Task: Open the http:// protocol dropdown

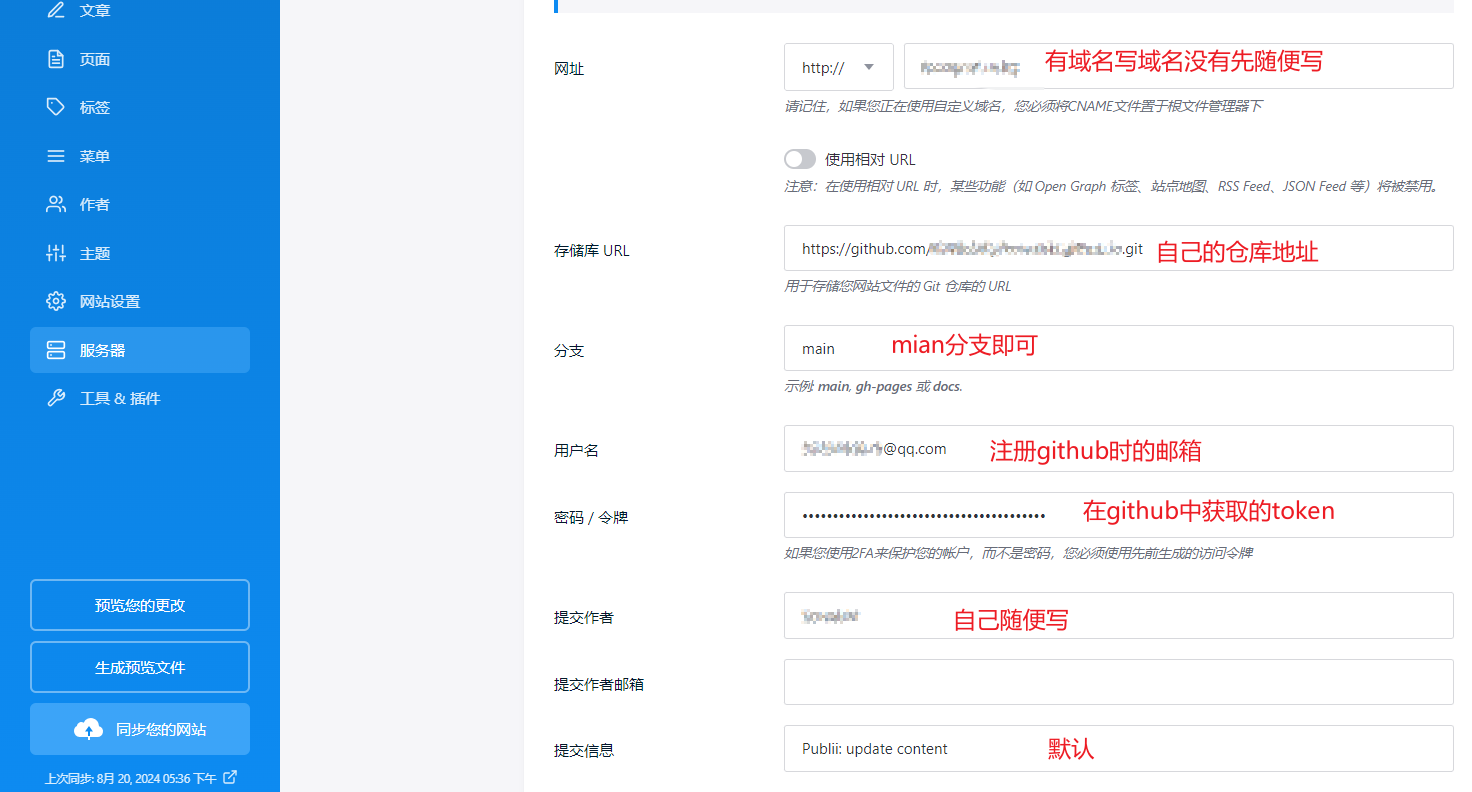Action: click(838, 67)
